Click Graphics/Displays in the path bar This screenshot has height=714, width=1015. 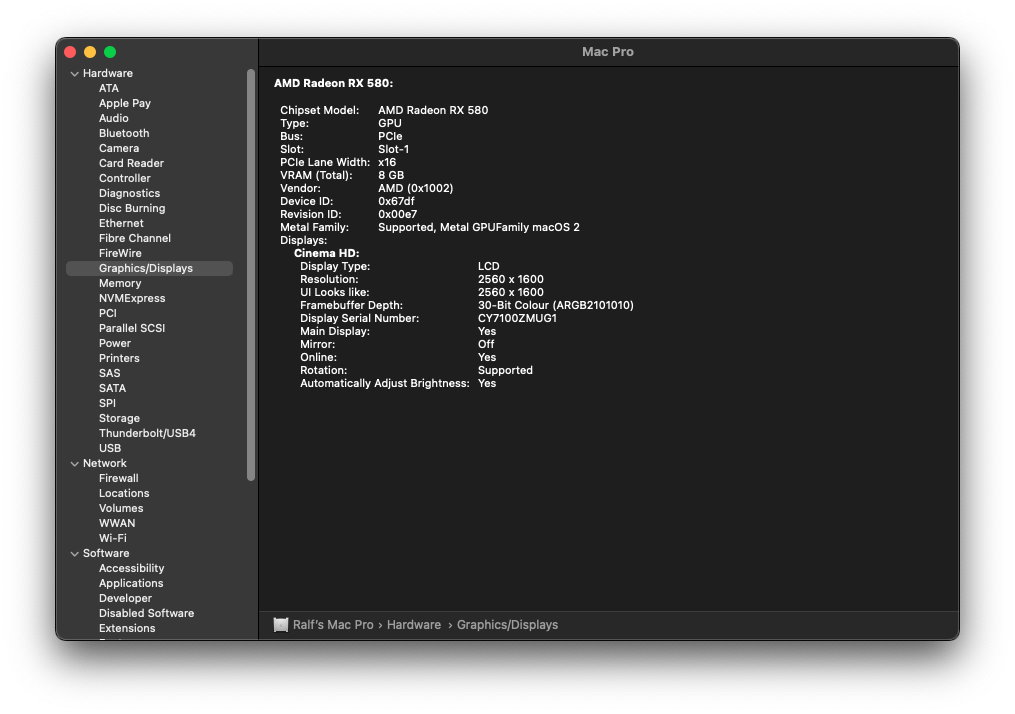[508, 625]
